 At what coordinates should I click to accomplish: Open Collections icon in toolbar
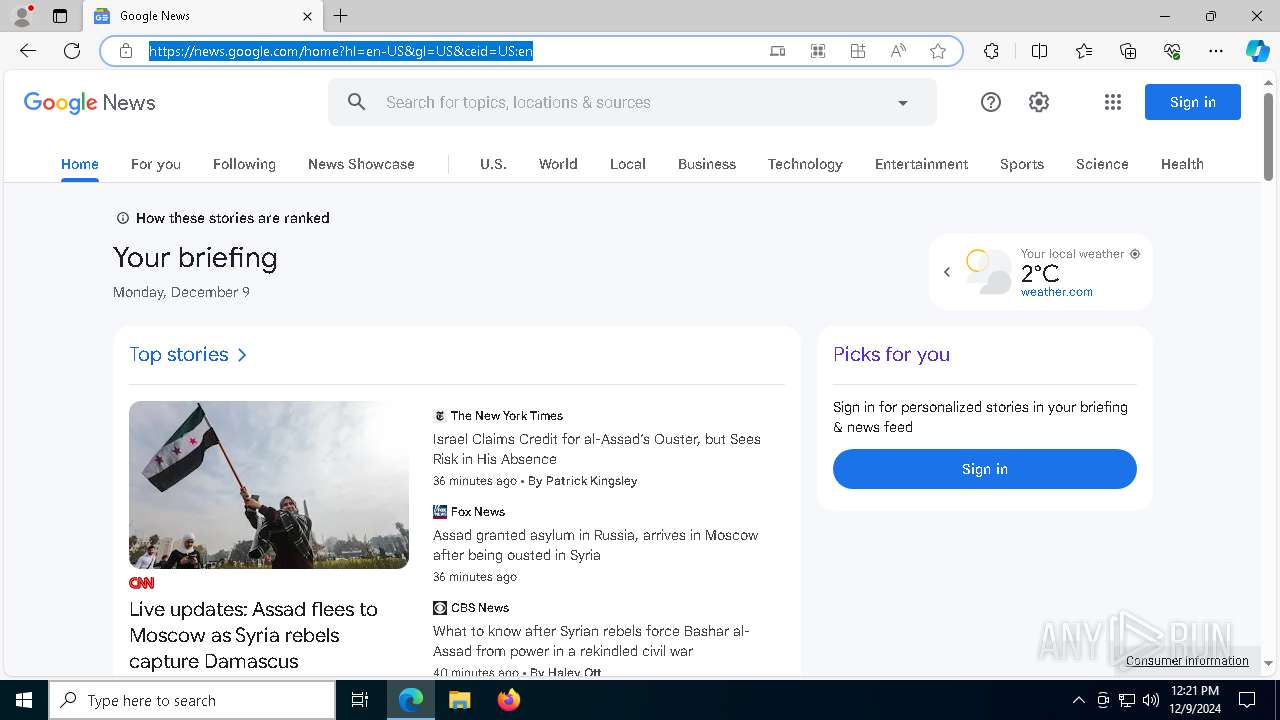[1128, 51]
